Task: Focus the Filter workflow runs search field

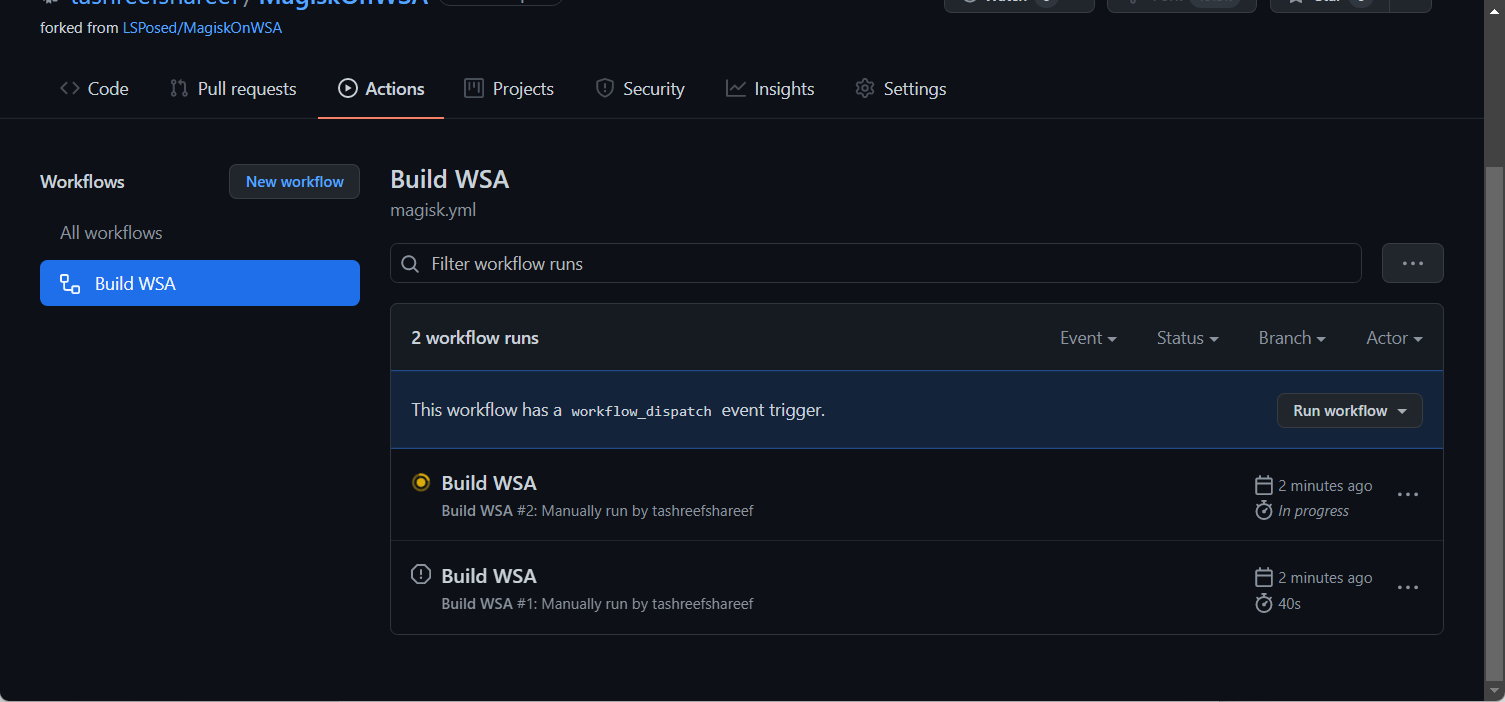Action: coord(890,264)
